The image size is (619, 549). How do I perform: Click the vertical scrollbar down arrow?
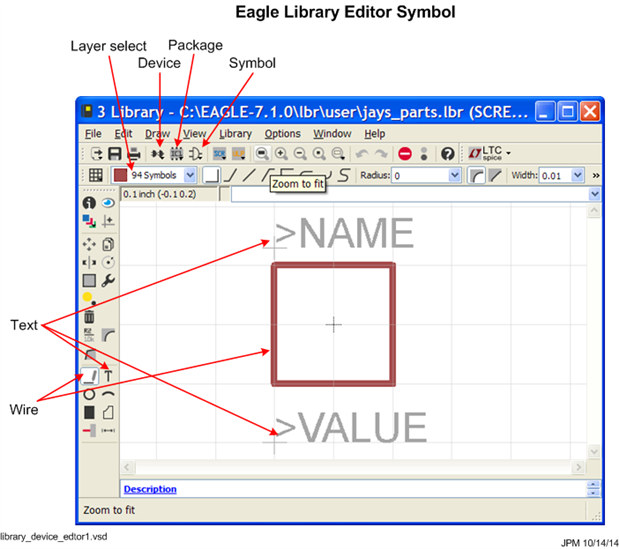point(594,451)
